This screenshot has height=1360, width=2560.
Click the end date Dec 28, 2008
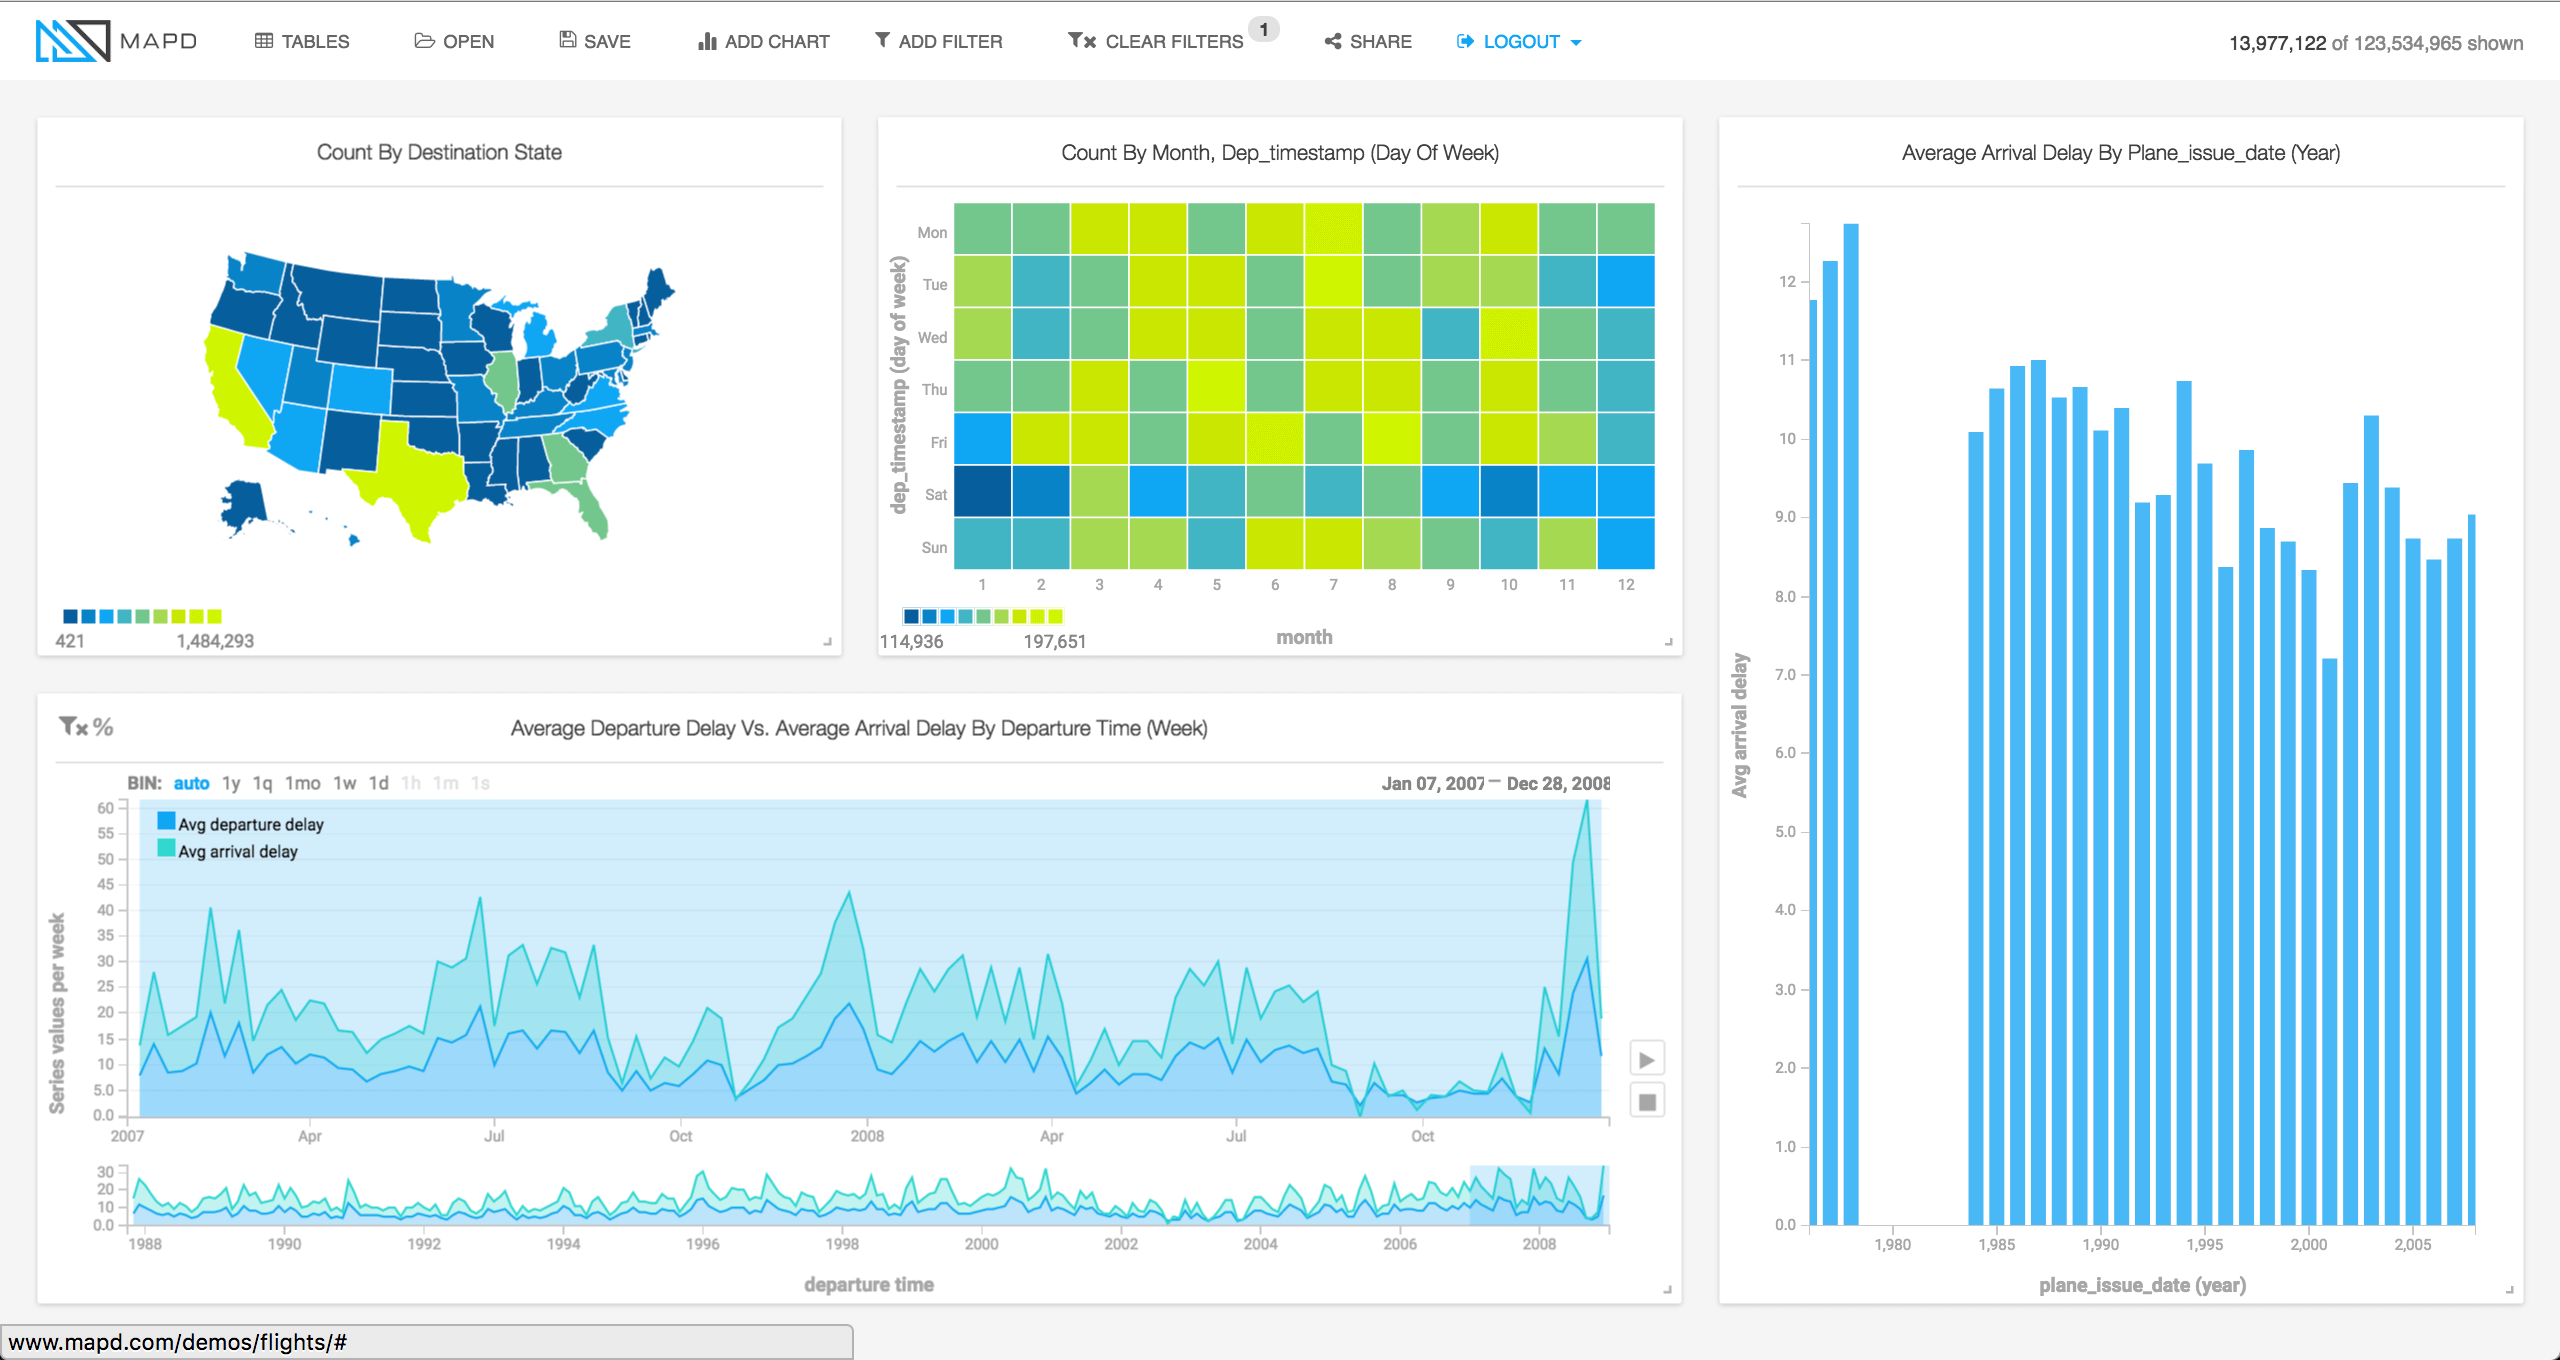click(1558, 783)
